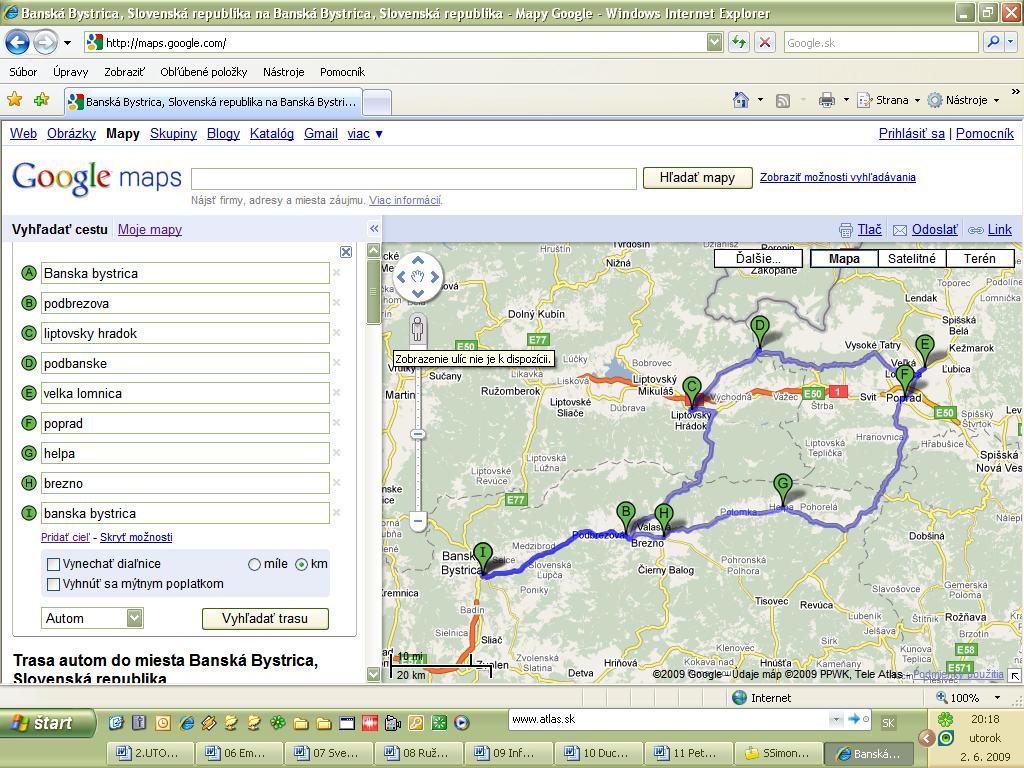Click the map pan navigation control

coord(418,277)
